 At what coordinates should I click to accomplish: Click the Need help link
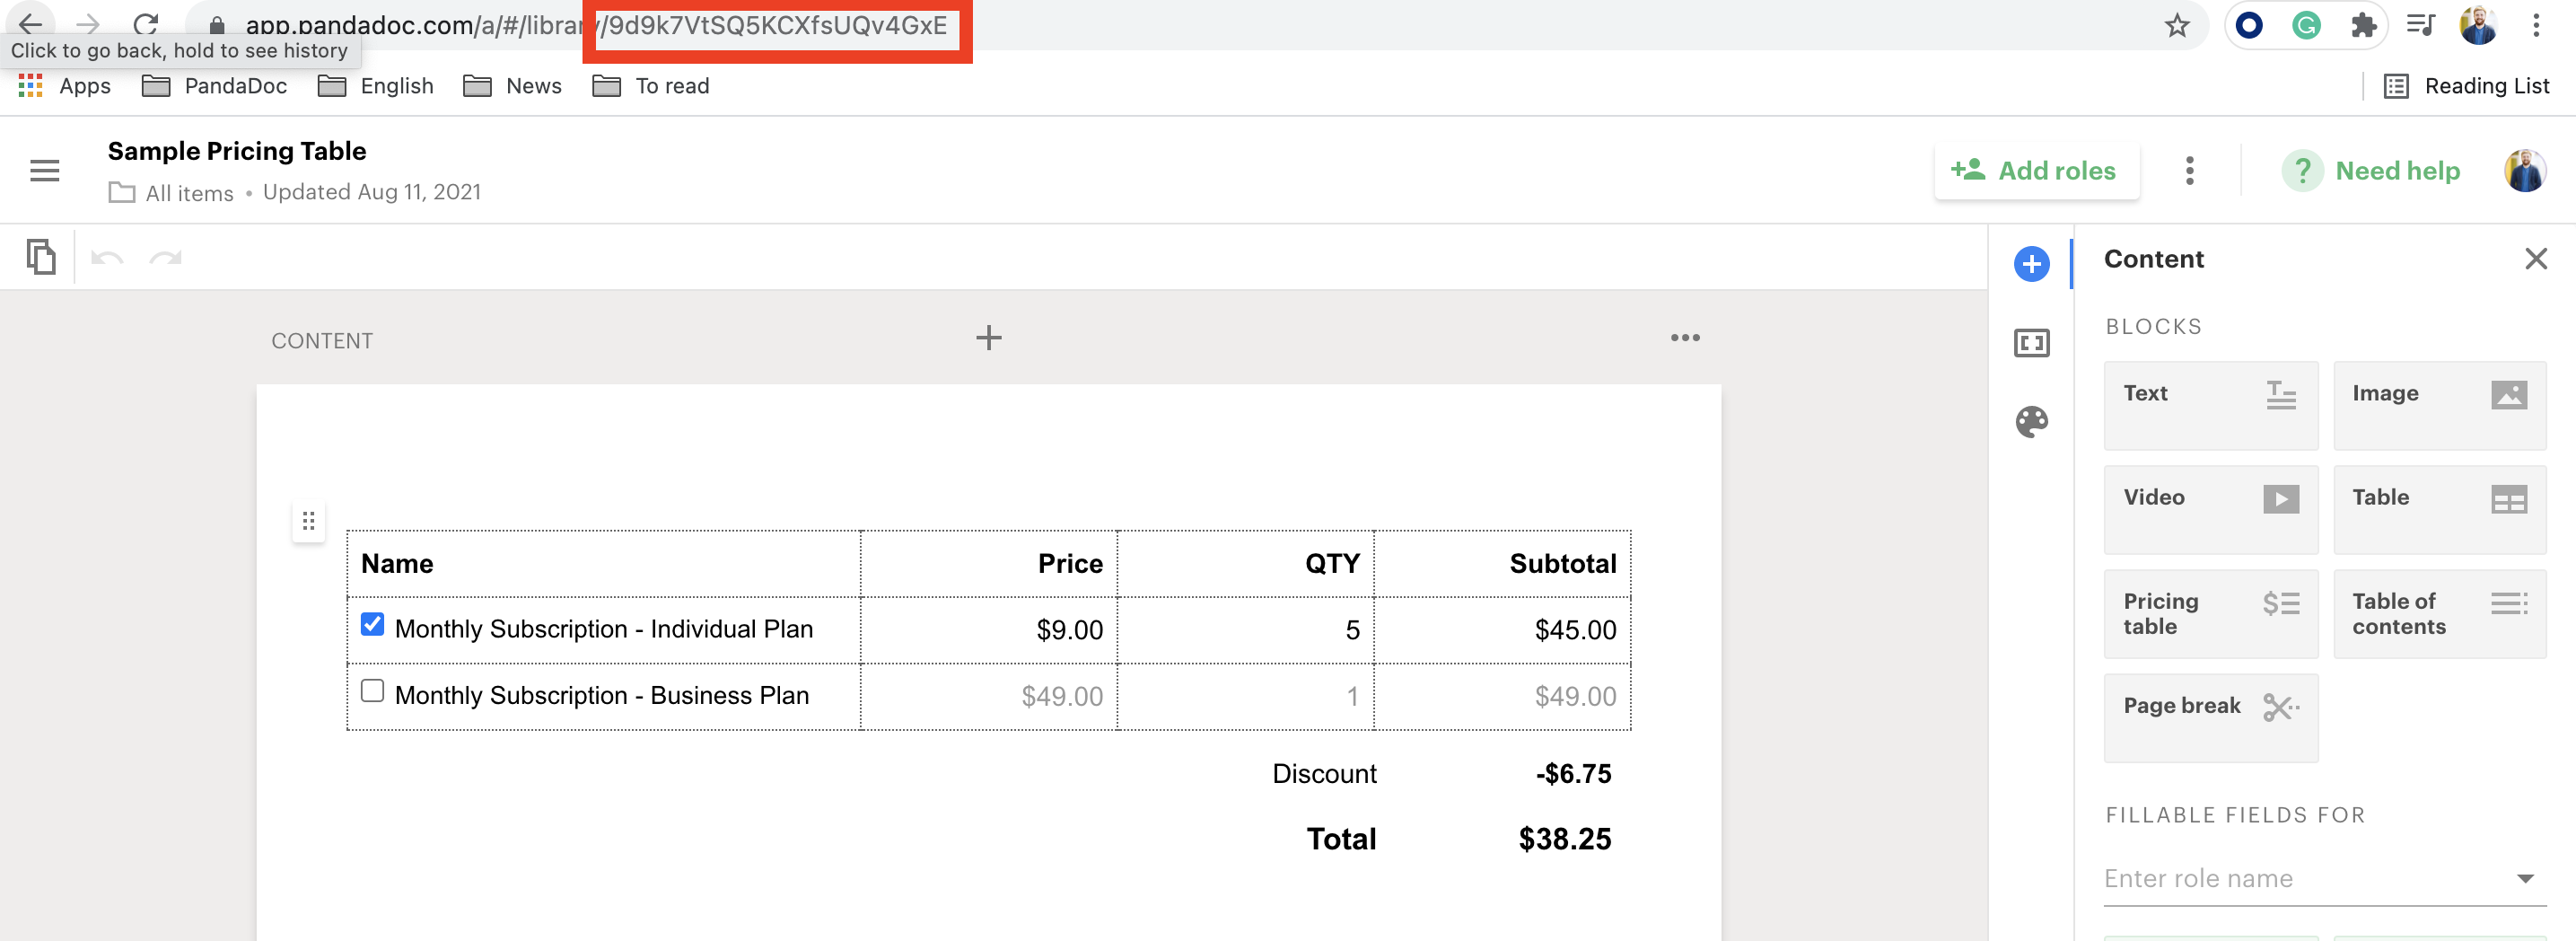2372,171
